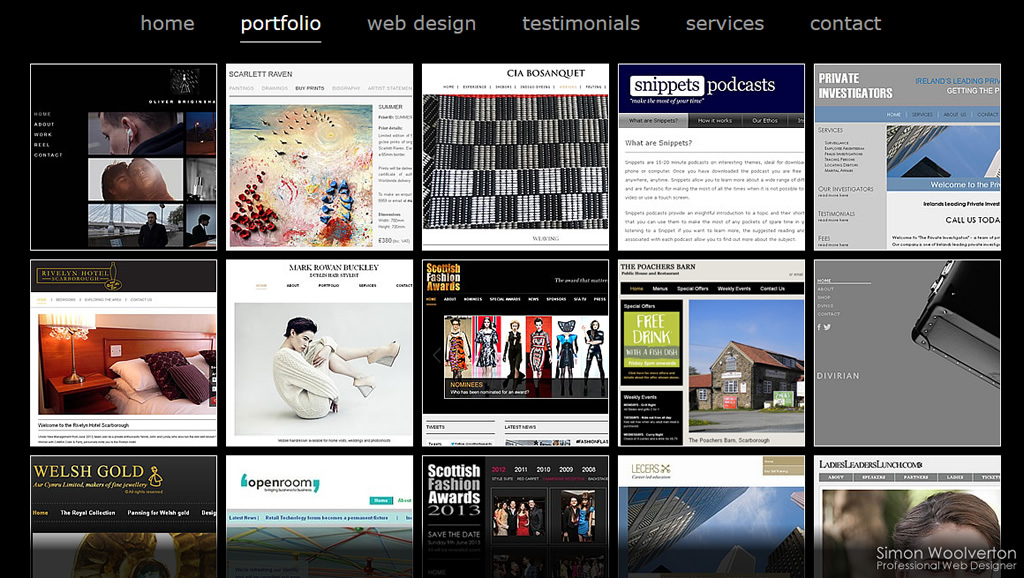This screenshot has height=578, width=1024.
Task: Open the Oliver Briginshaw portfolio thumbnail
Action: (x=123, y=157)
